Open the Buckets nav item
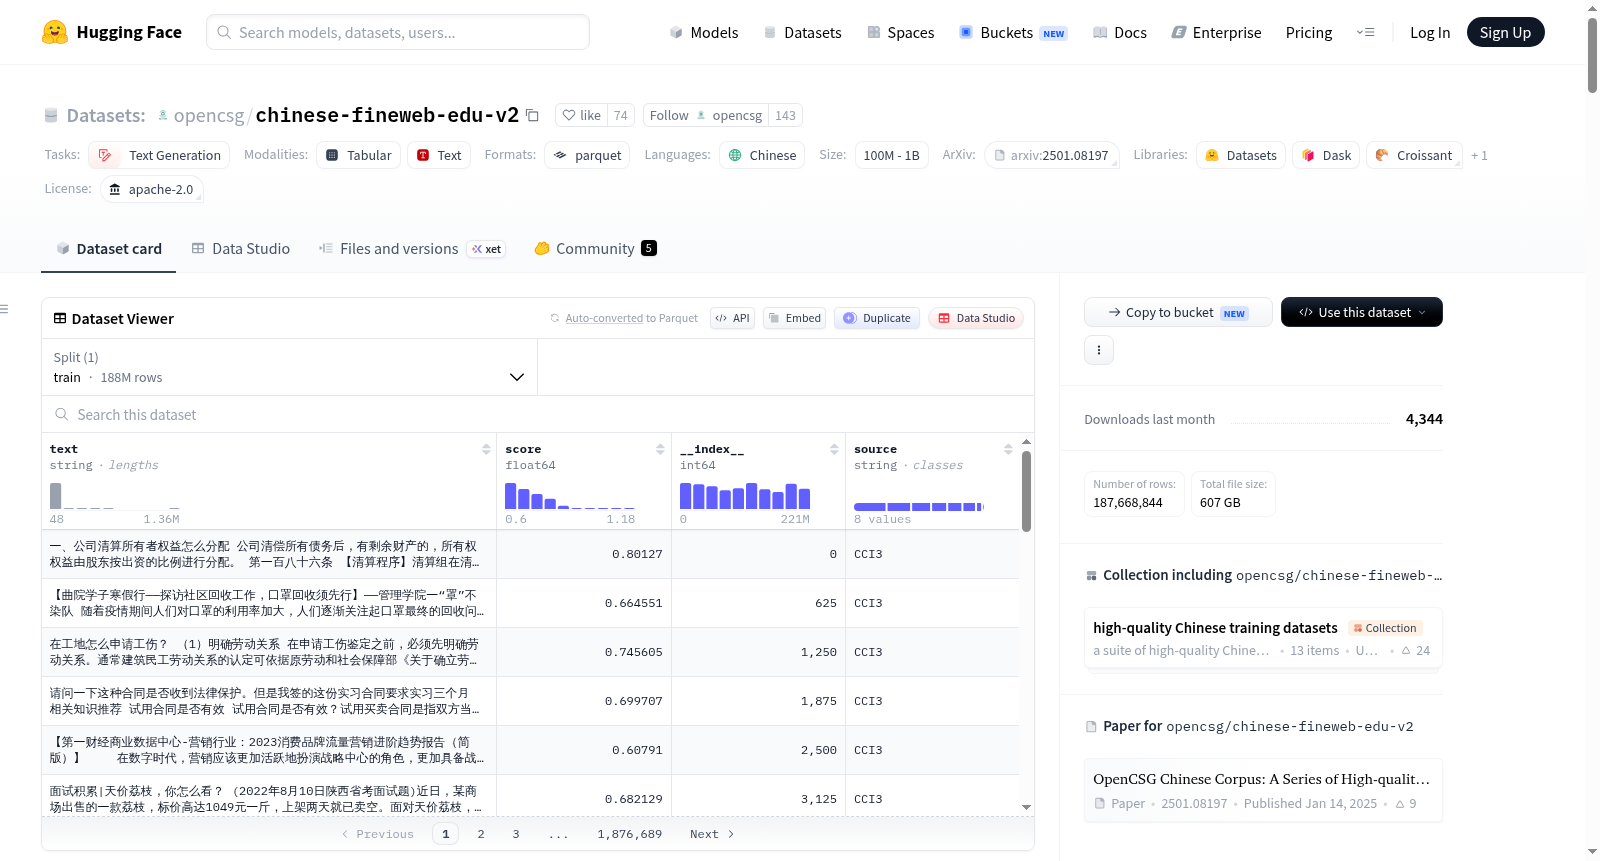This screenshot has height=861, width=1600. coord(1013,32)
